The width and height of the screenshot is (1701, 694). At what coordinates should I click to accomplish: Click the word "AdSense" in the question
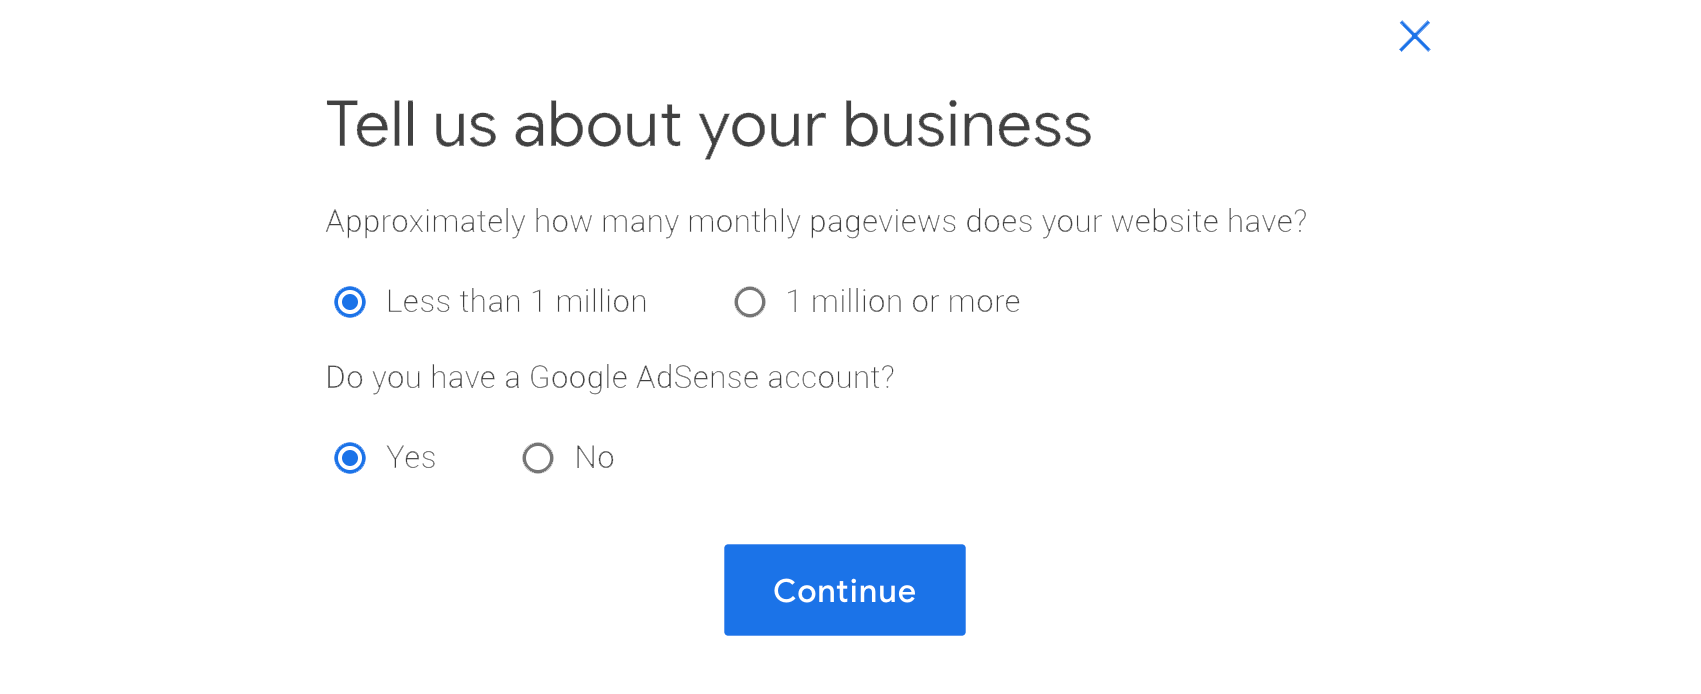coord(698,378)
